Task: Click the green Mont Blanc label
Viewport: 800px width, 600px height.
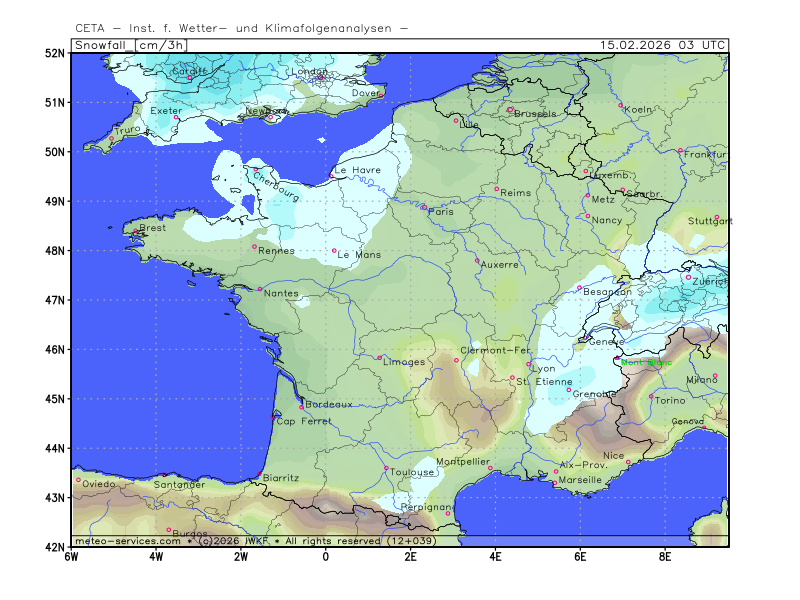Action: 646,362
